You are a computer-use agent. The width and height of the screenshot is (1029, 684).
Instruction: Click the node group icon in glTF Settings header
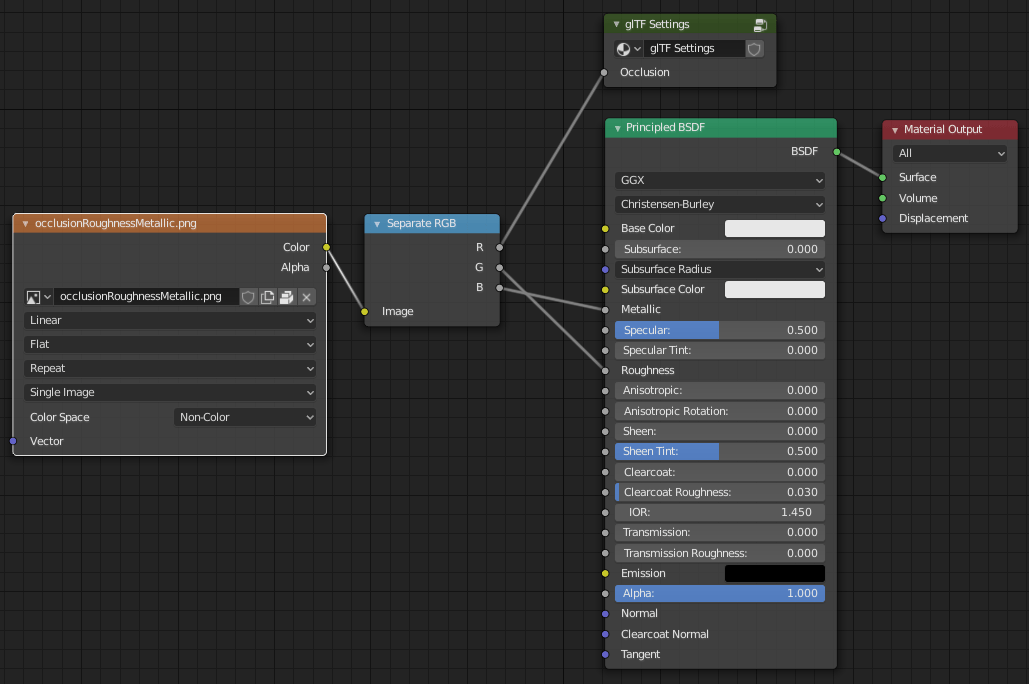(x=759, y=24)
